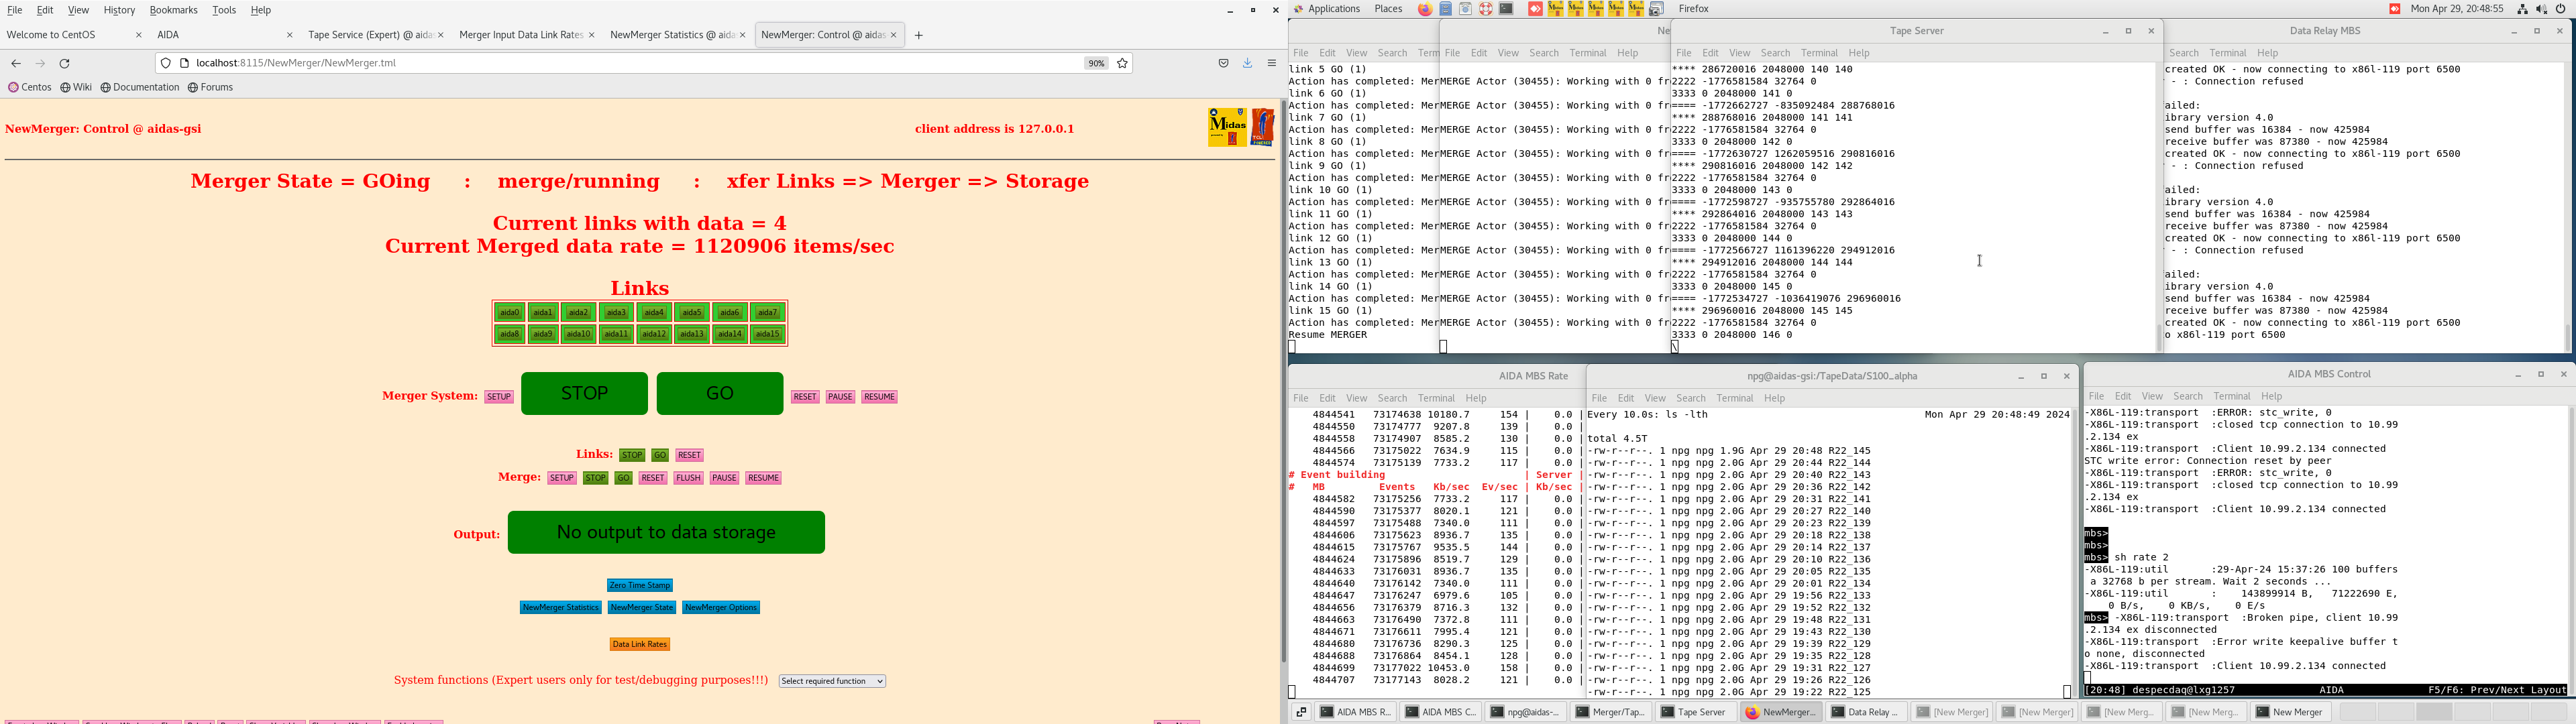Open the Places menu in top panel
The image size is (2576, 724).
coord(1388,9)
